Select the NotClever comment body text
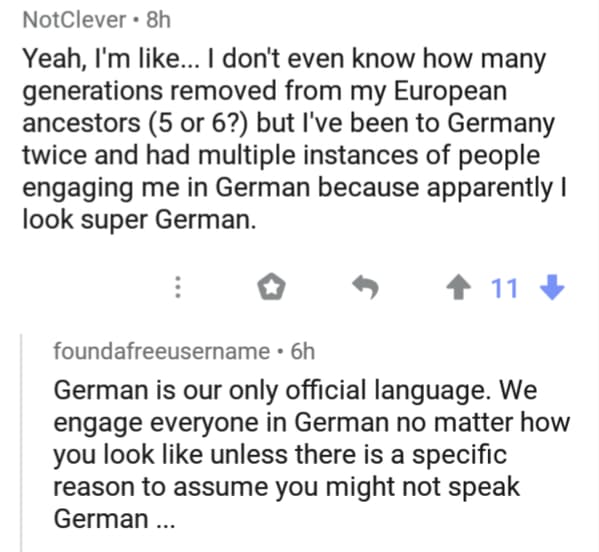Image resolution: width=599 pixels, height=552 pixels. click(294, 139)
